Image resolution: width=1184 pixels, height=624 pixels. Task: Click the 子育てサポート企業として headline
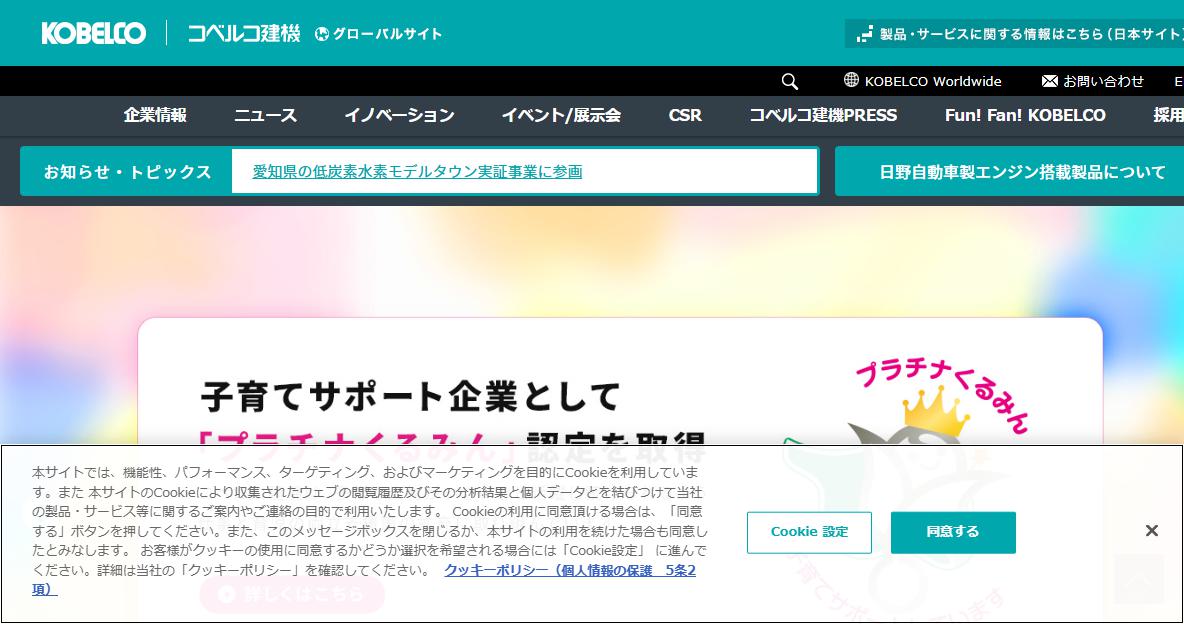pyautogui.click(x=412, y=397)
